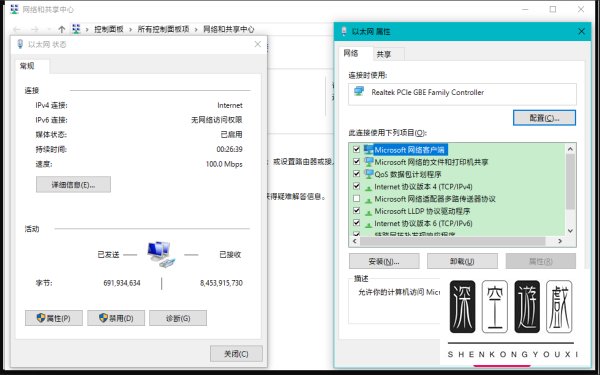Maximize the Network and Sharing Center window
Viewport: 600px width, 375px height.
[x=553, y=9]
